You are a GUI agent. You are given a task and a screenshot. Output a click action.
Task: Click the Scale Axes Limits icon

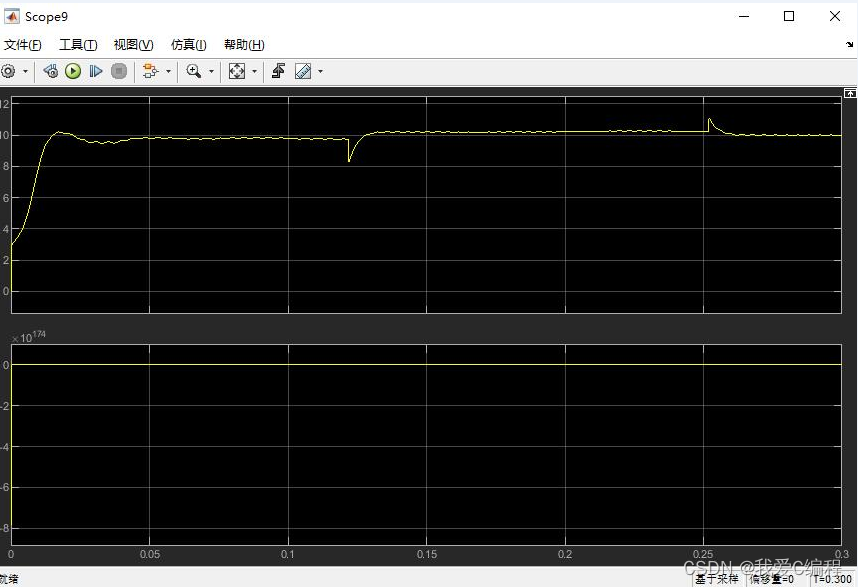point(237,71)
